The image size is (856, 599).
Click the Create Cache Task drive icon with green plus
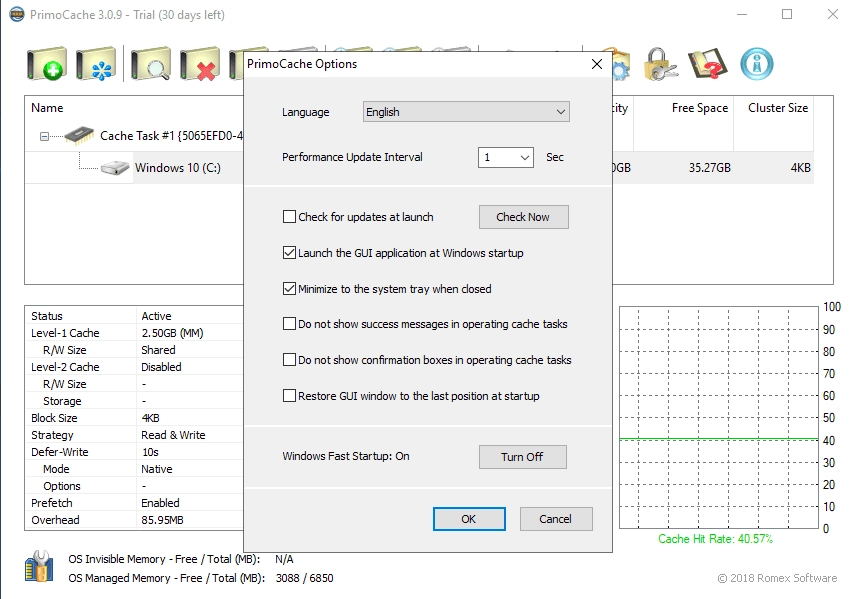click(x=47, y=64)
